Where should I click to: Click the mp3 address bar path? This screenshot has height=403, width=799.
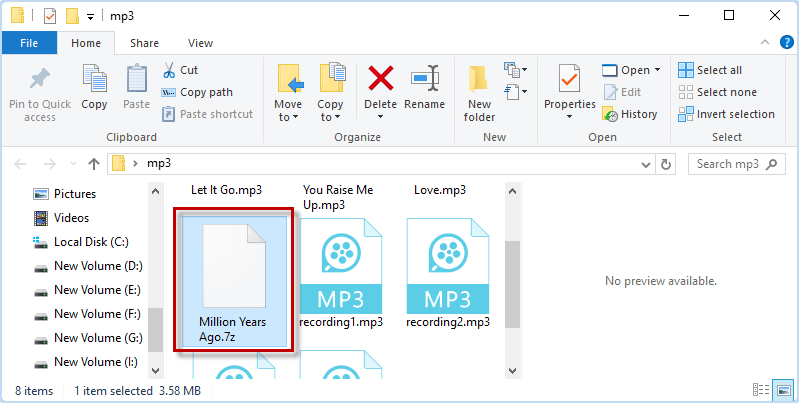(x=159, y=164)
